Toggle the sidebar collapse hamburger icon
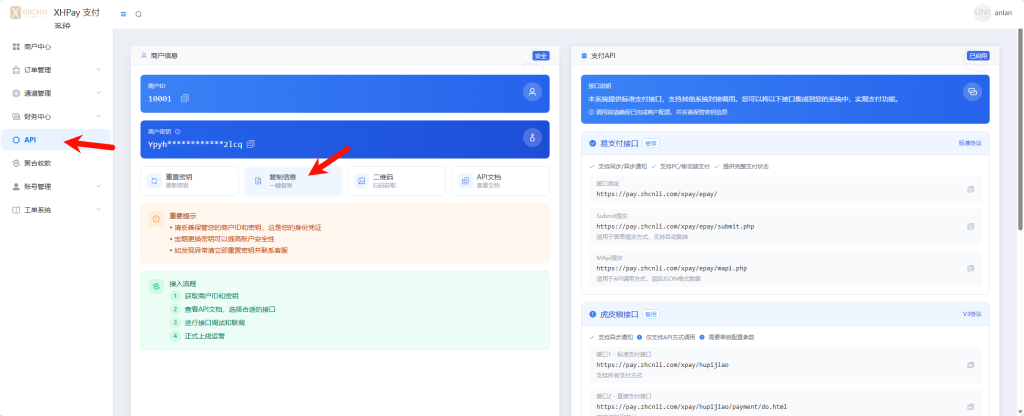 coord(123,14)
